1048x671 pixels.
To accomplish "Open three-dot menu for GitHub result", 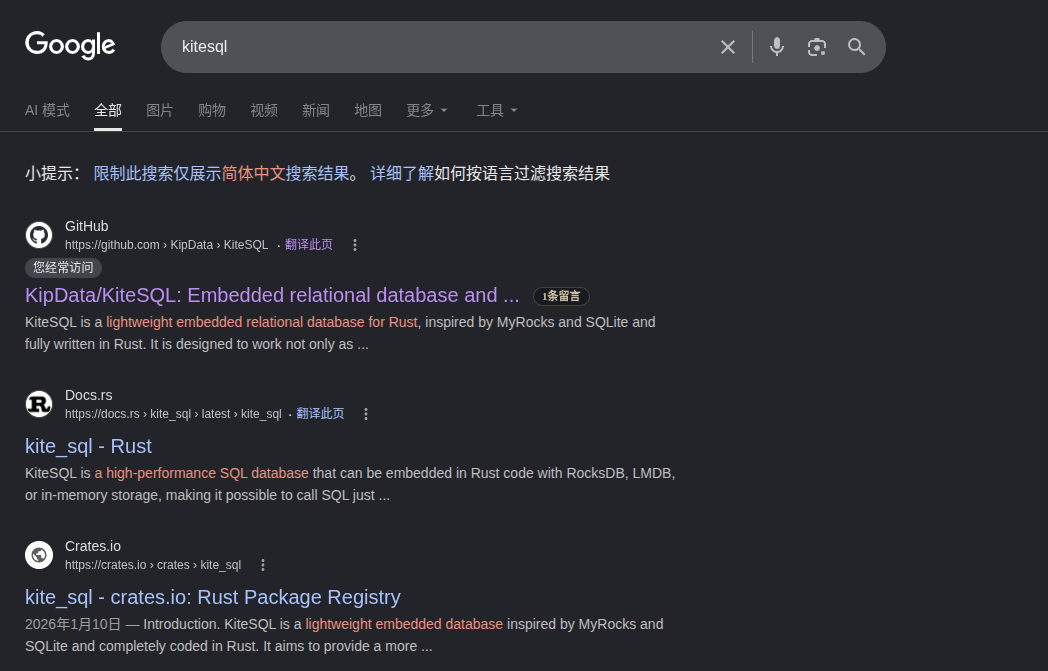I will coord(354,245).
